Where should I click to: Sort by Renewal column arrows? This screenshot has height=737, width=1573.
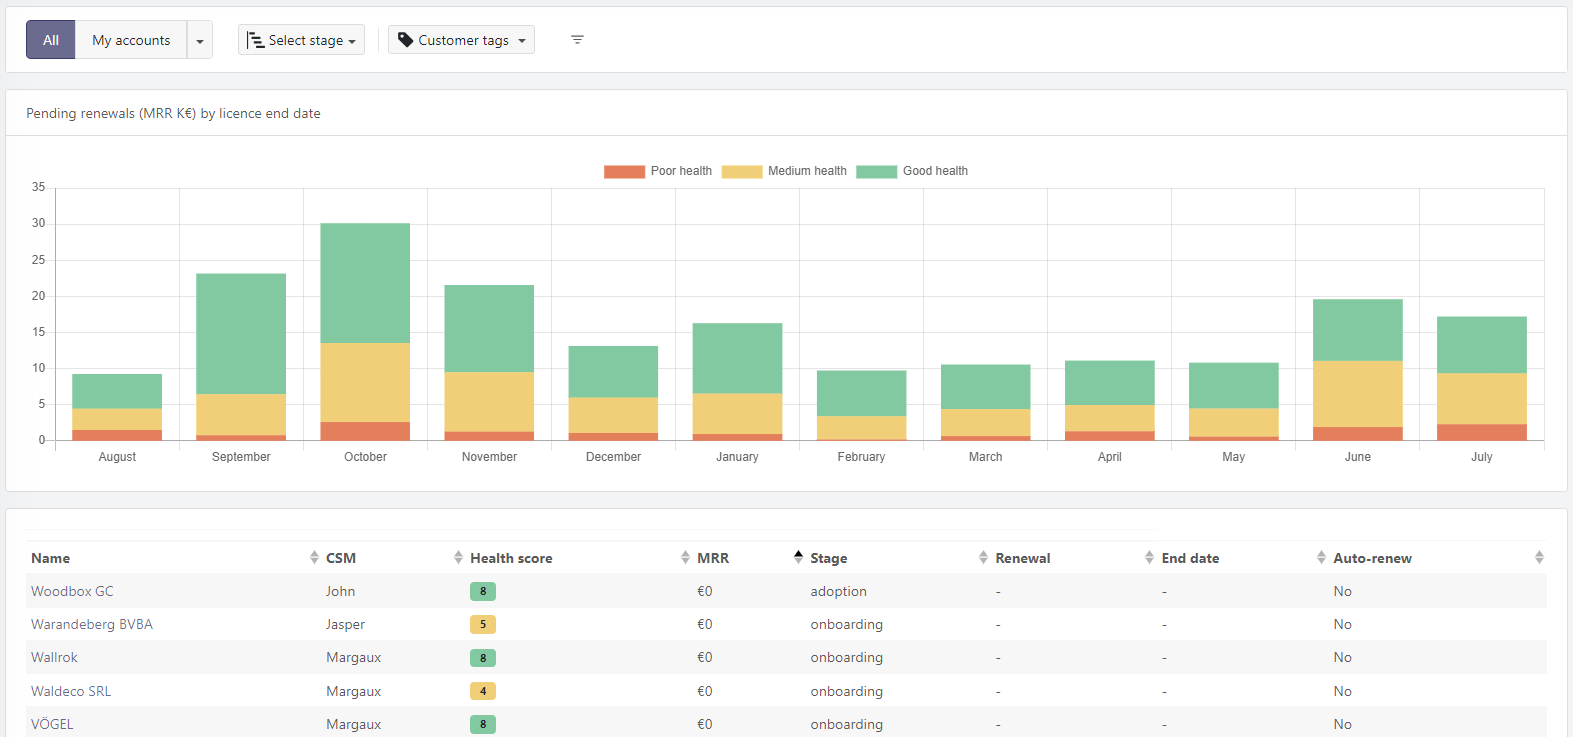tap(1149, 558)
